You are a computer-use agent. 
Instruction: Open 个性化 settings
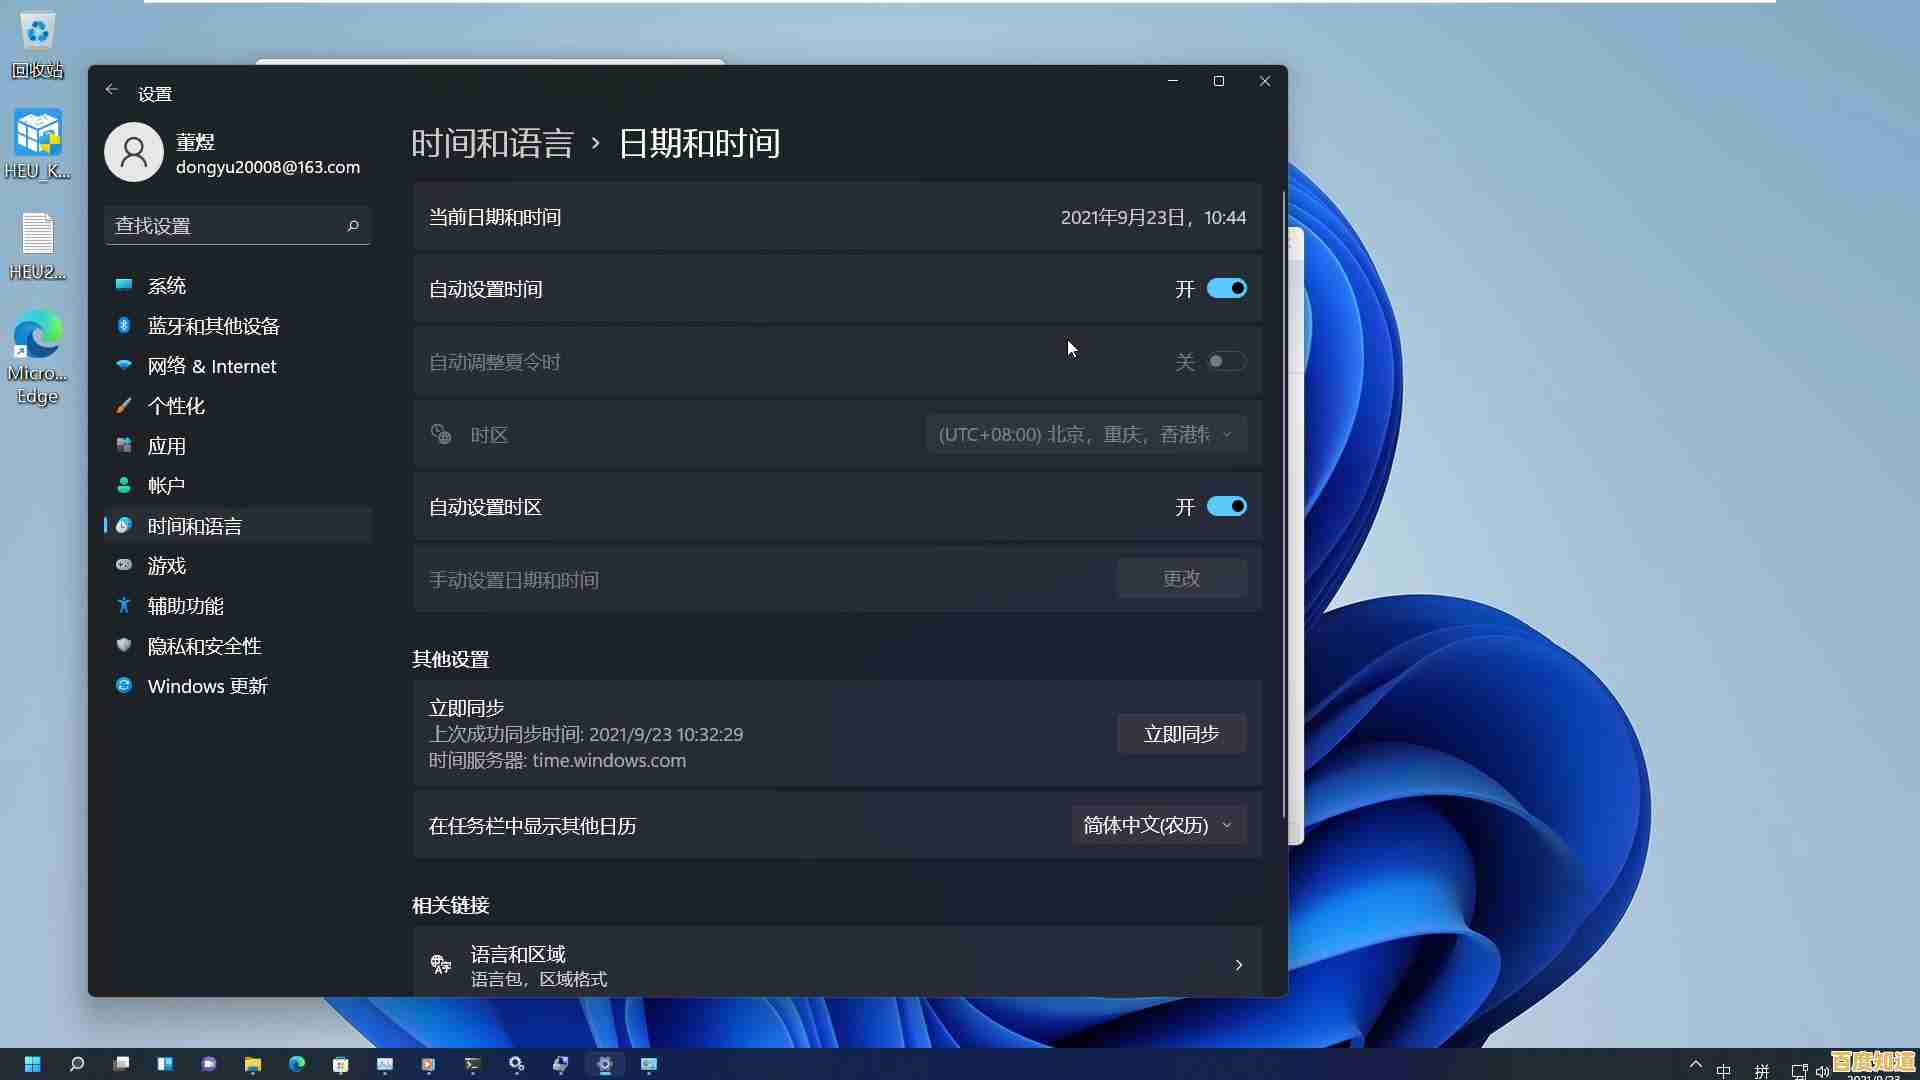pyautogui.click(x=176, y=406)
